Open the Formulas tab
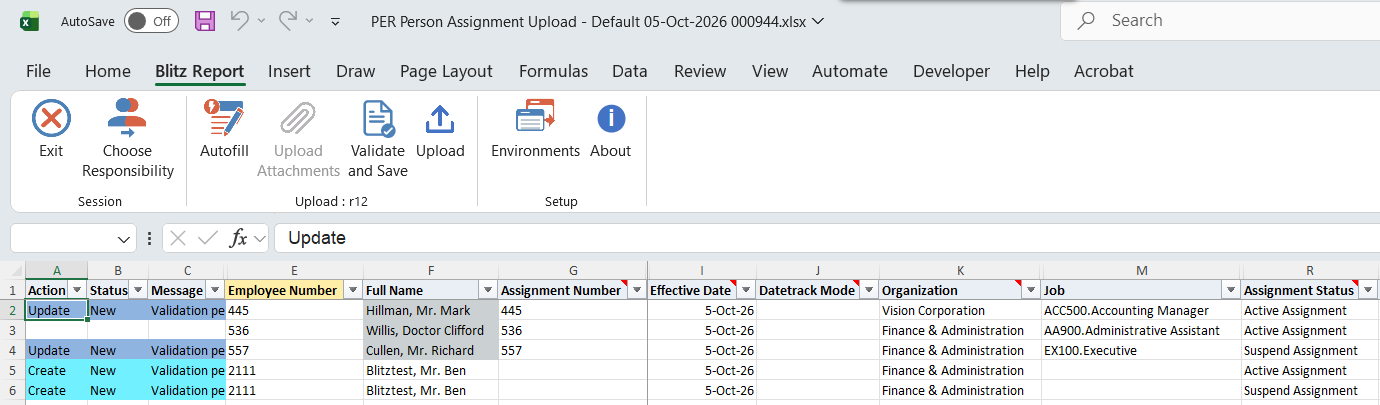Viewport: 1380px width, 405px height. tap(553, 71)
